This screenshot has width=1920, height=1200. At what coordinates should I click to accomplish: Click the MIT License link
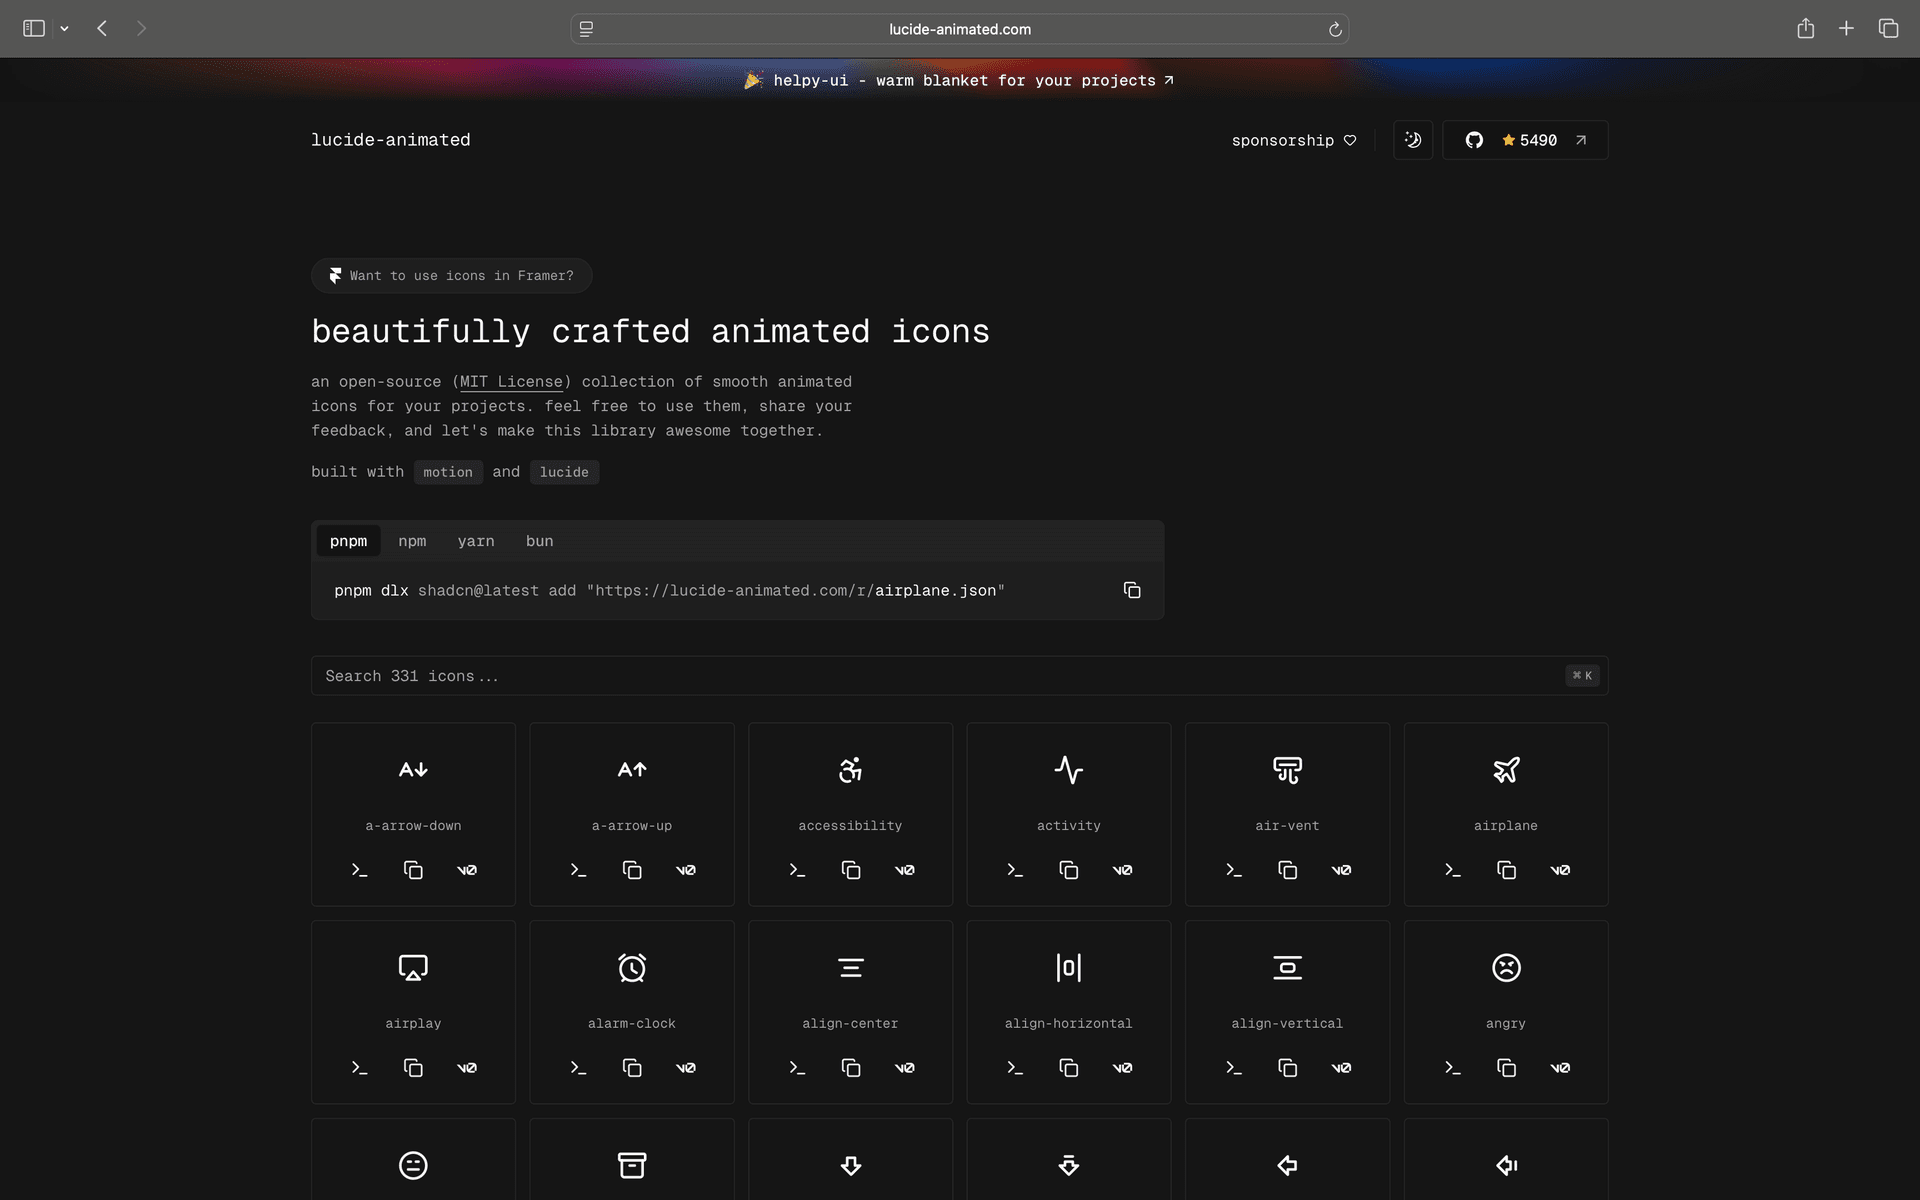point(511,382)
